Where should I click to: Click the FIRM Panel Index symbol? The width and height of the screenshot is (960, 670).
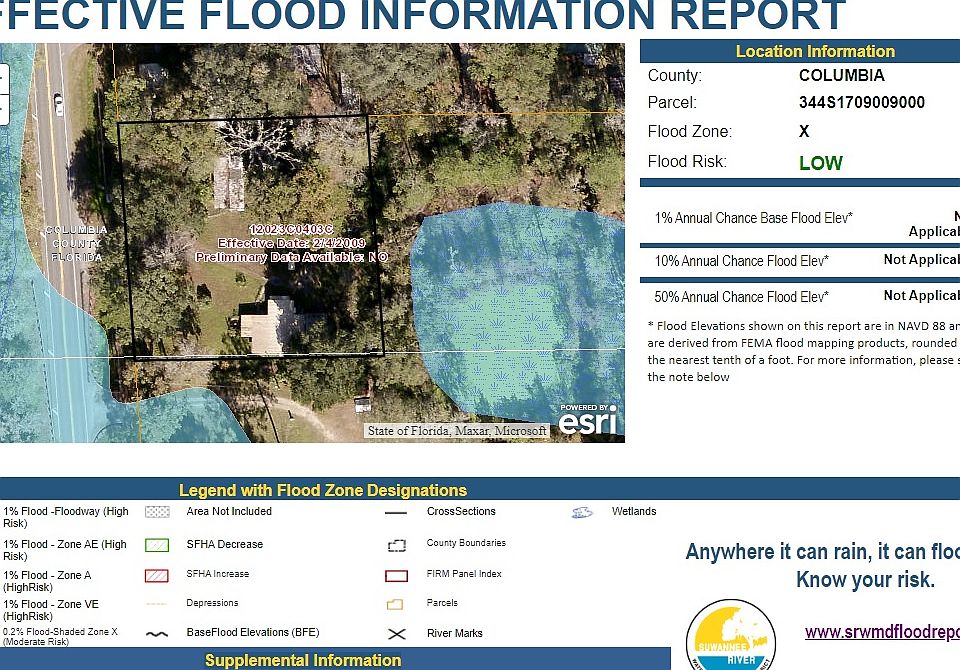[397, 575]
